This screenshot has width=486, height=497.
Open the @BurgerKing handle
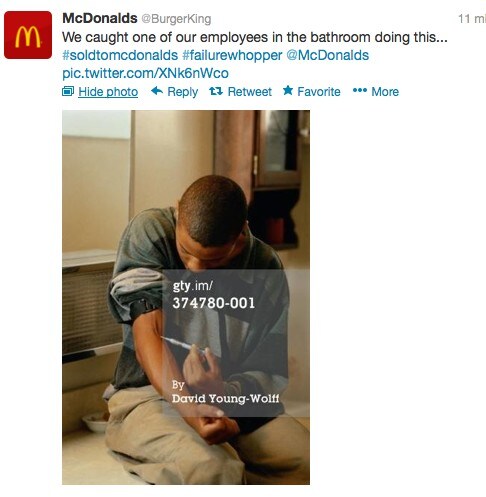point(176,19)
